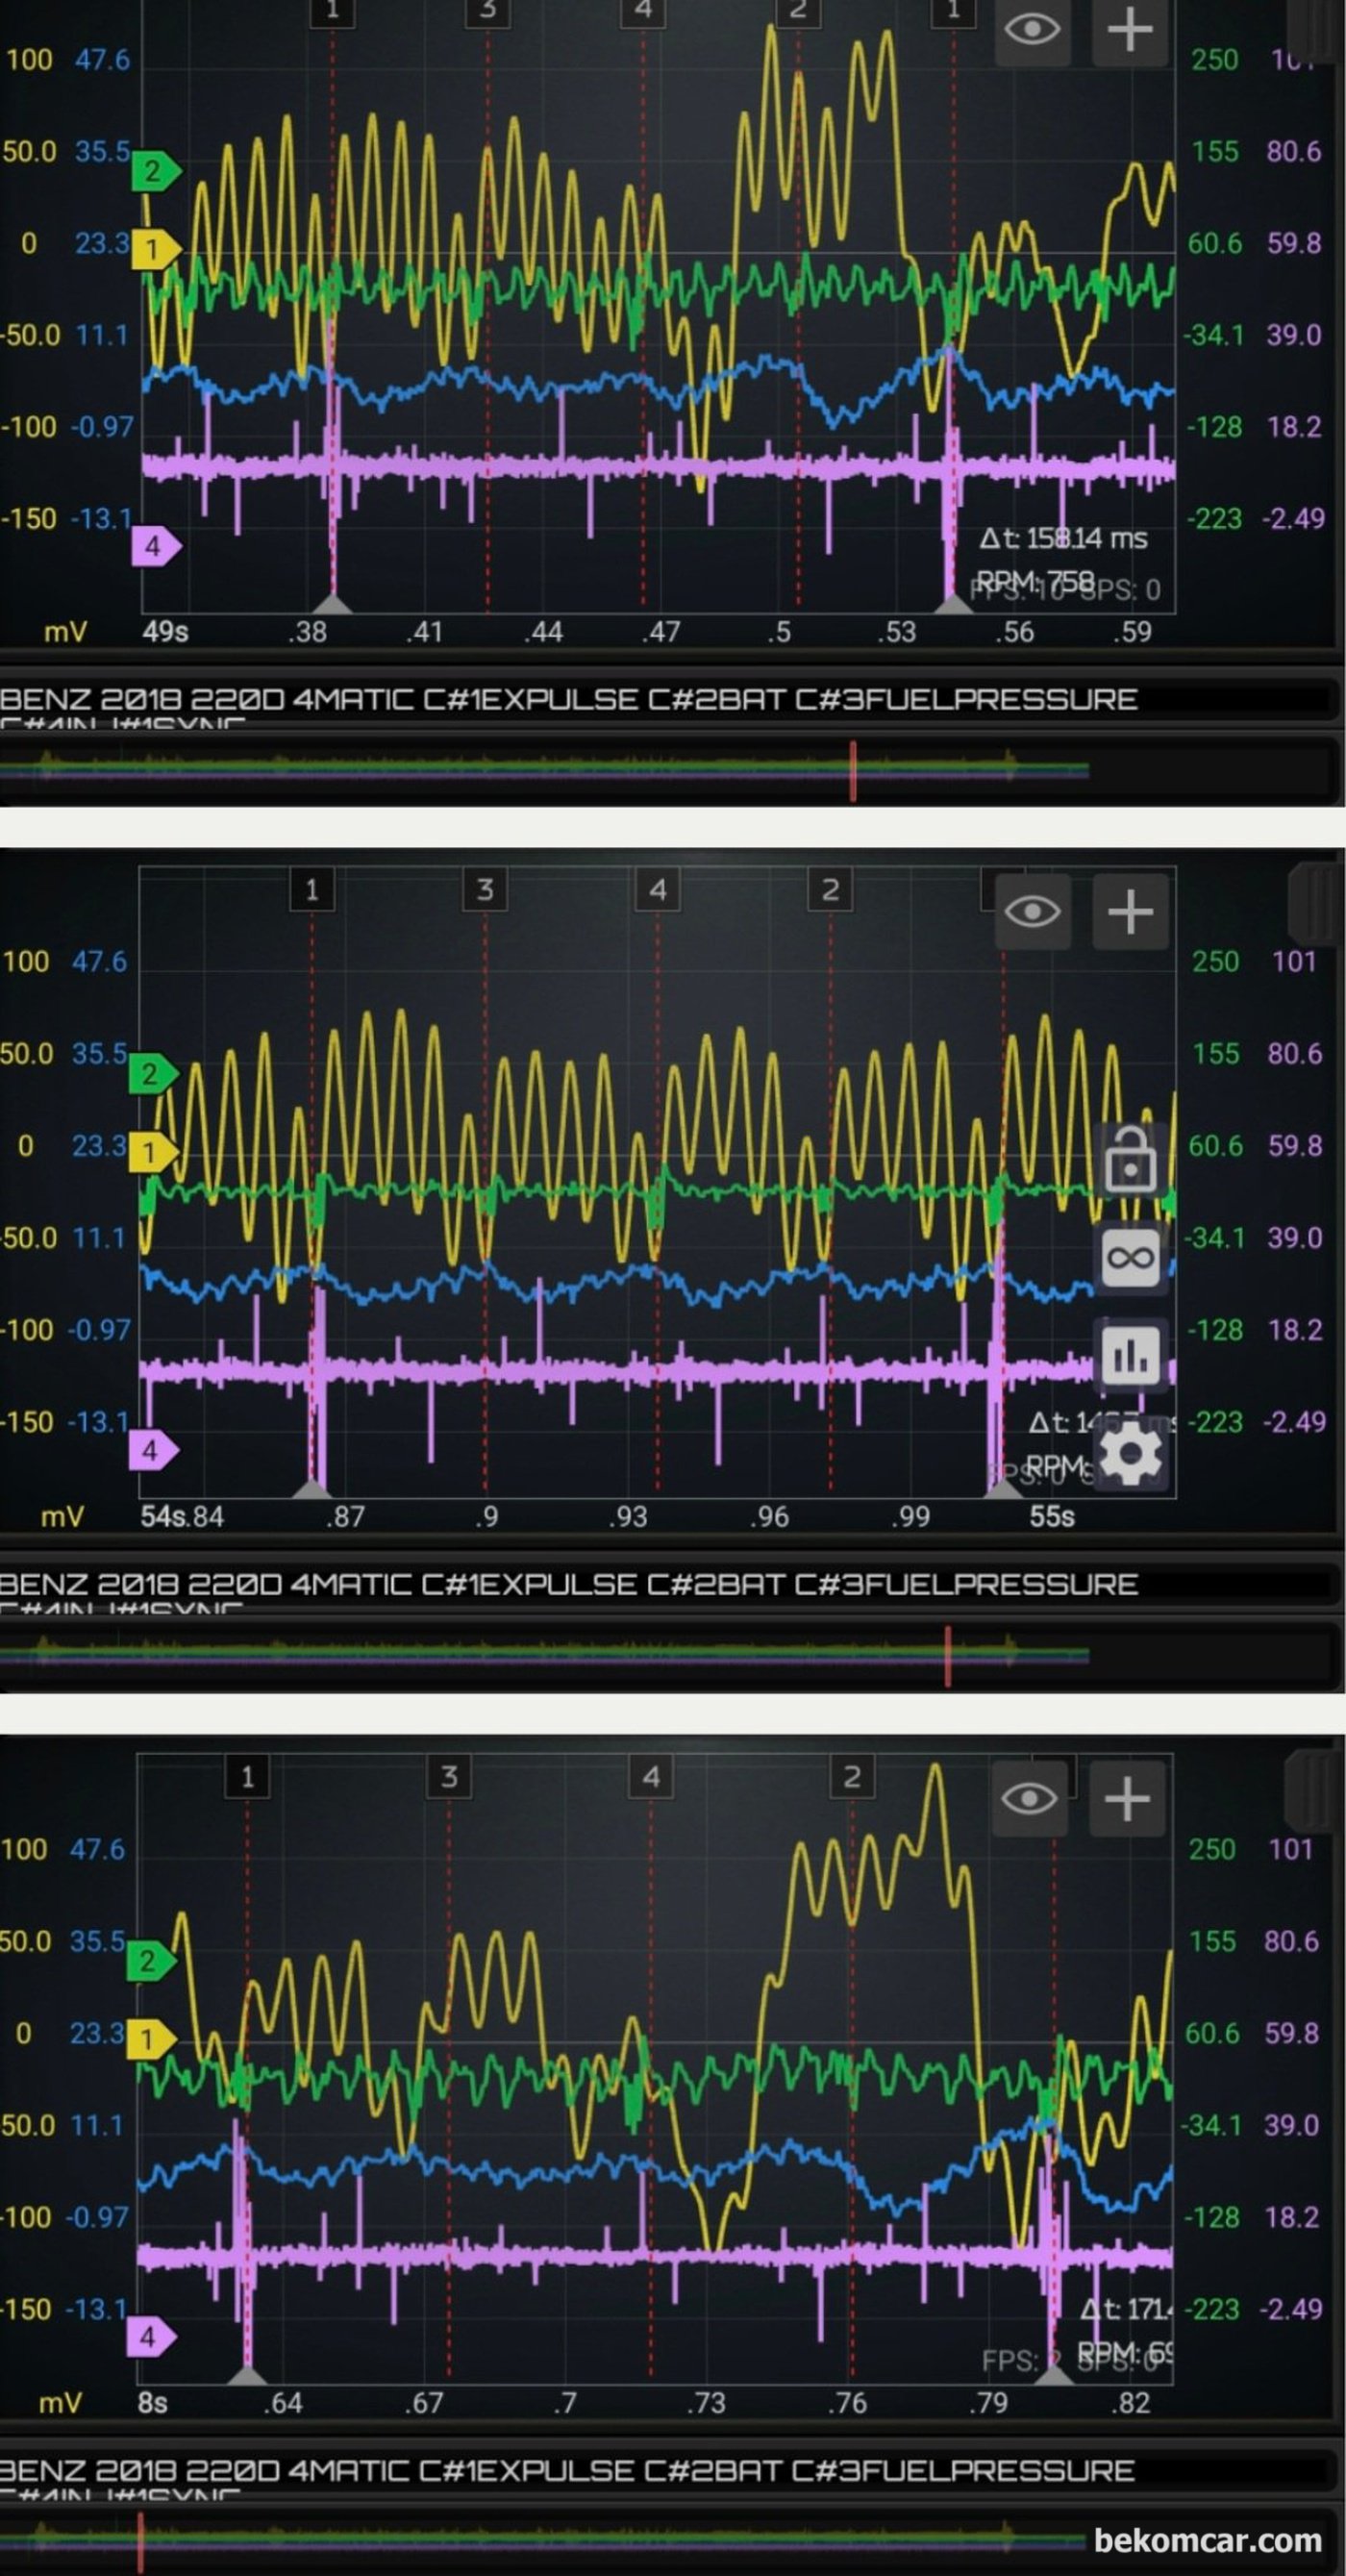Click red playhead on middle overview timeline
The width and height of the screenshot is (1346, 2576).
pos(948,1655)
